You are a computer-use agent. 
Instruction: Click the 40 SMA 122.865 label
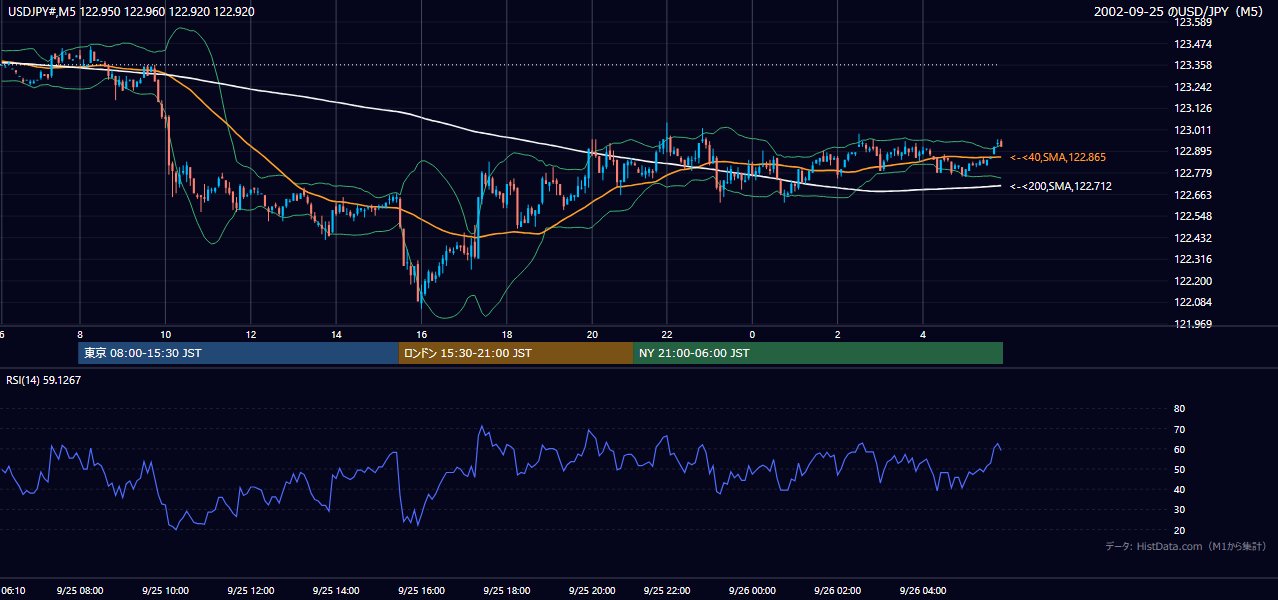(x=1058, y=158)
